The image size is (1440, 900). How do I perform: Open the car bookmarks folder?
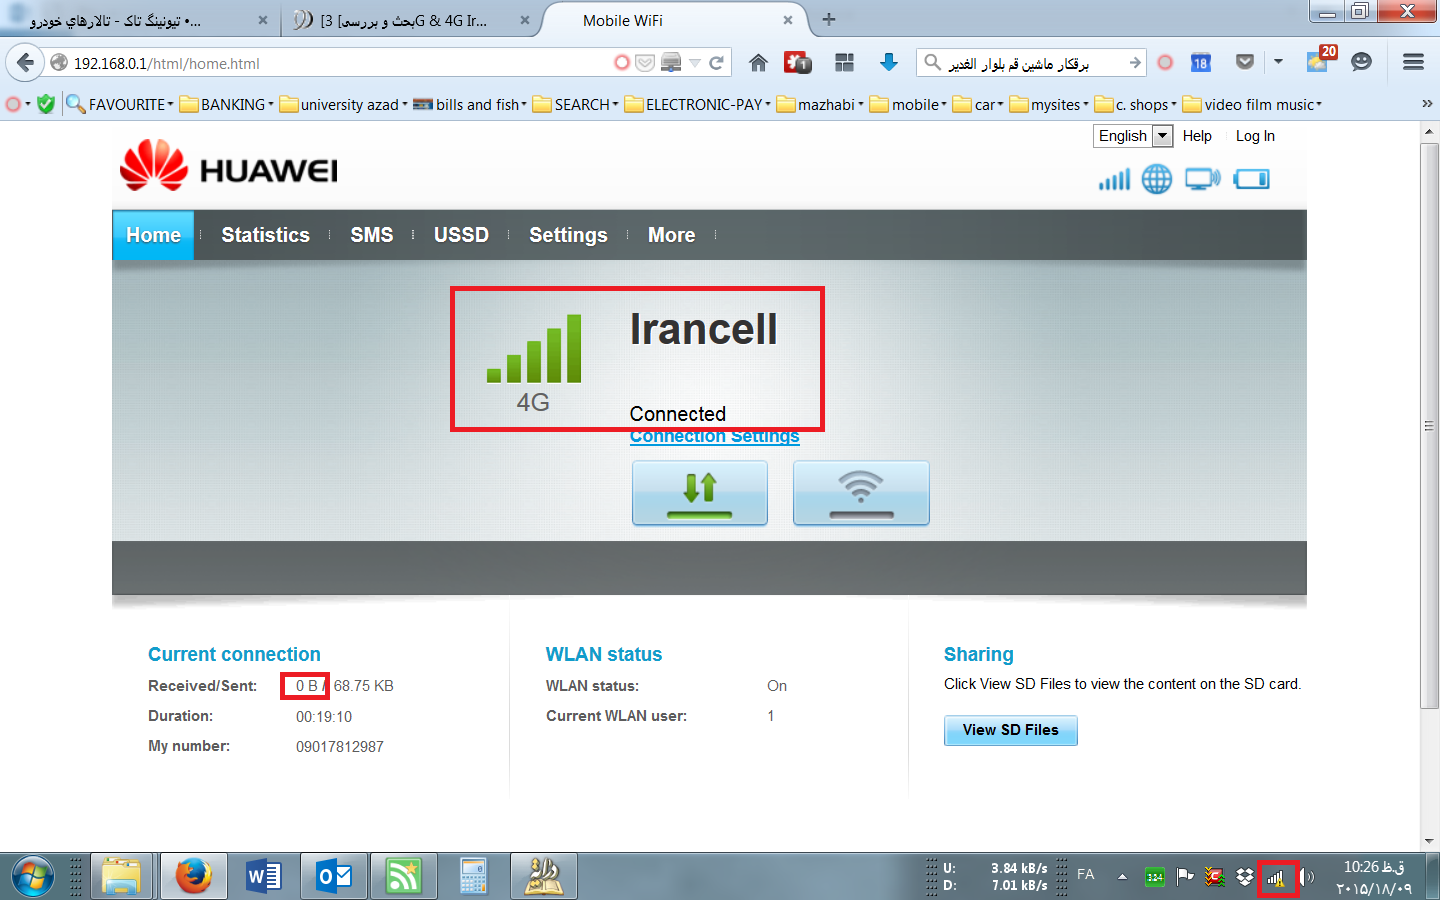tap(978, 104)
